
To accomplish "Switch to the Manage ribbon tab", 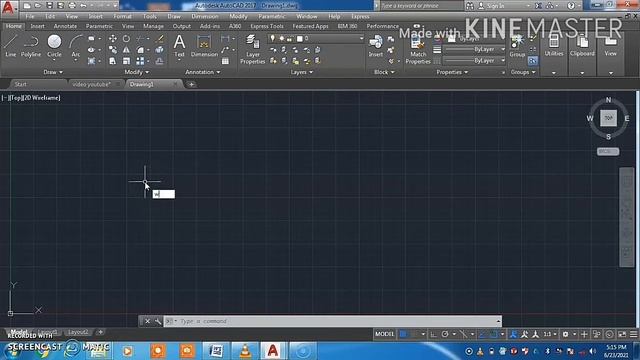I will [x=153, y=26].
